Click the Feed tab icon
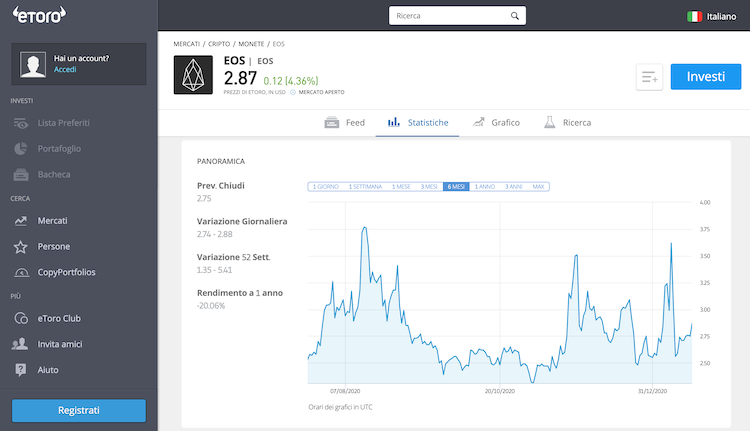 coord(331,122)
